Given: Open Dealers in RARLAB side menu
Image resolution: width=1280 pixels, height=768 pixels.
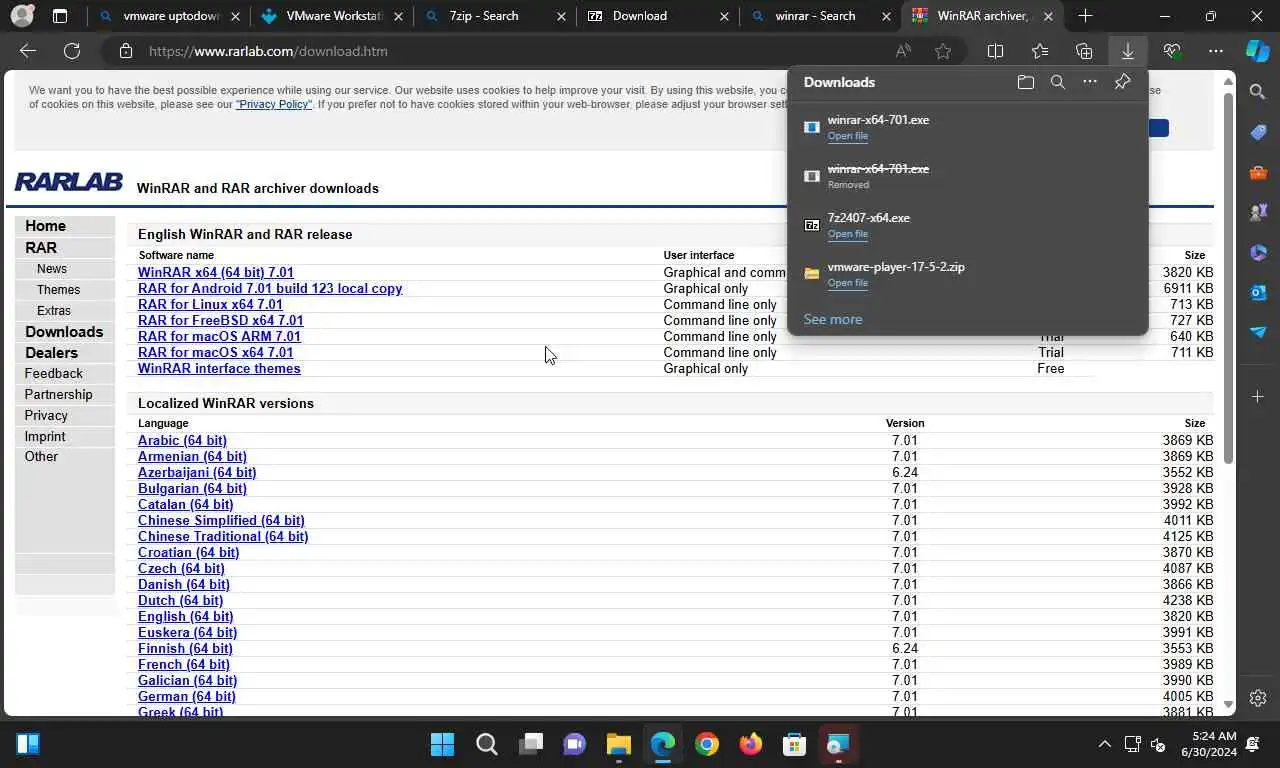Looking at the screenshot, I should [51, 353].
